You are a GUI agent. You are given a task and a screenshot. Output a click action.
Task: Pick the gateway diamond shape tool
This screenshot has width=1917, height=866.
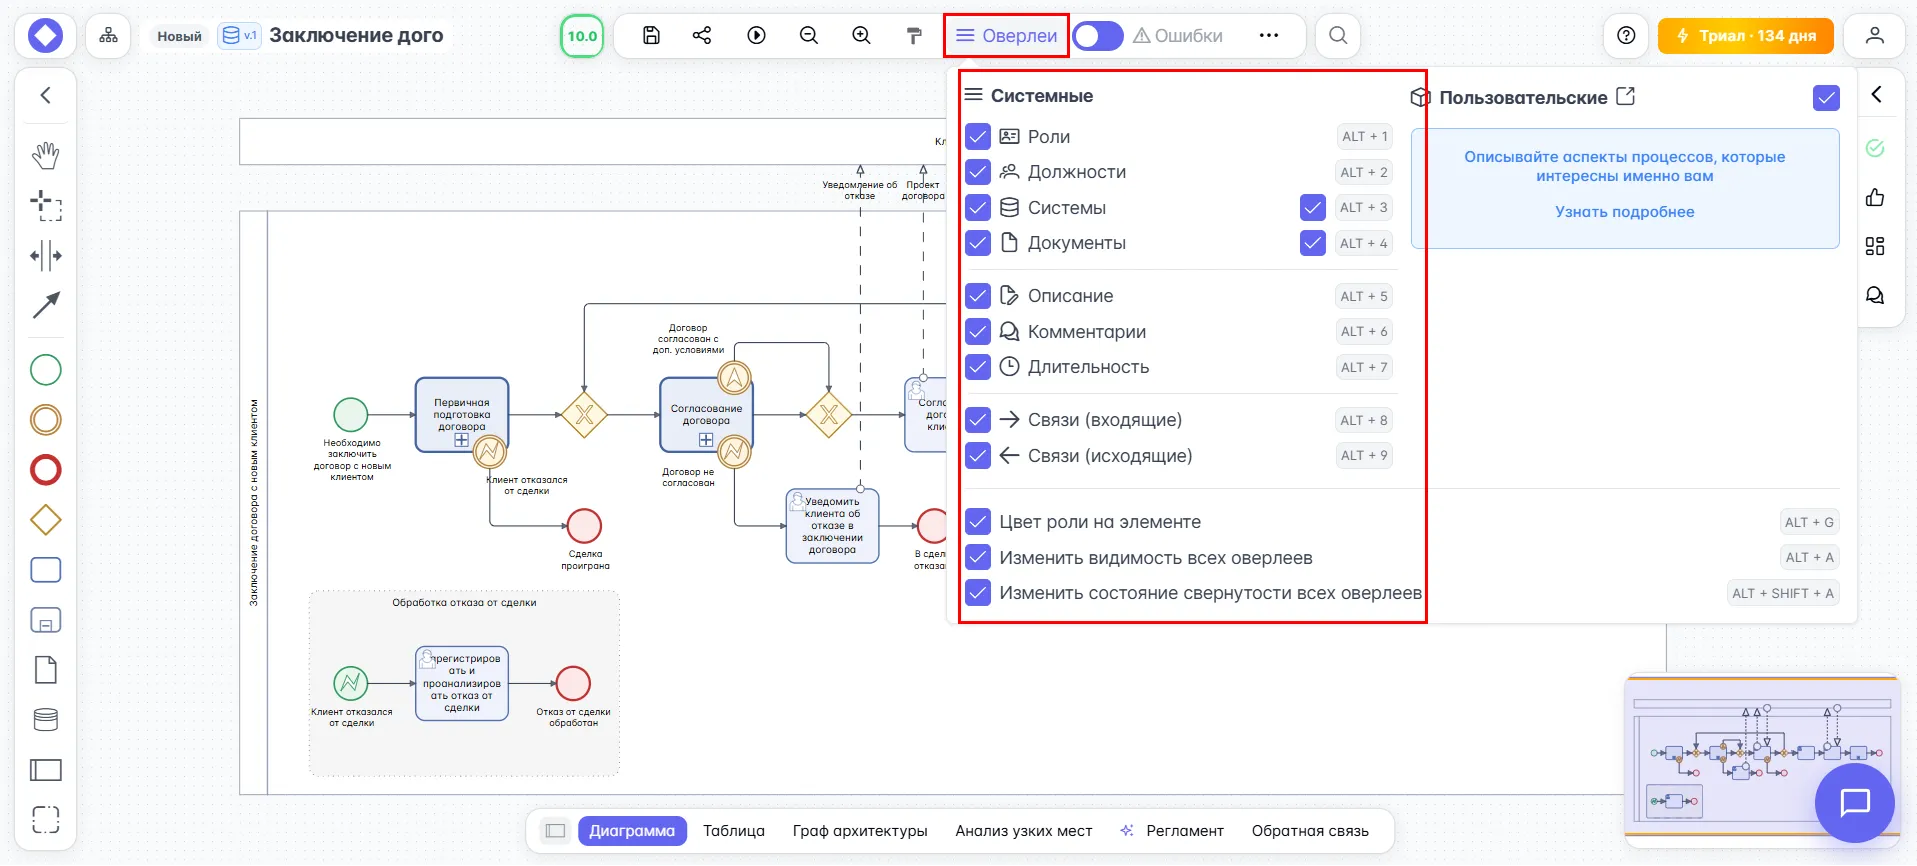[x=46, y=520]
